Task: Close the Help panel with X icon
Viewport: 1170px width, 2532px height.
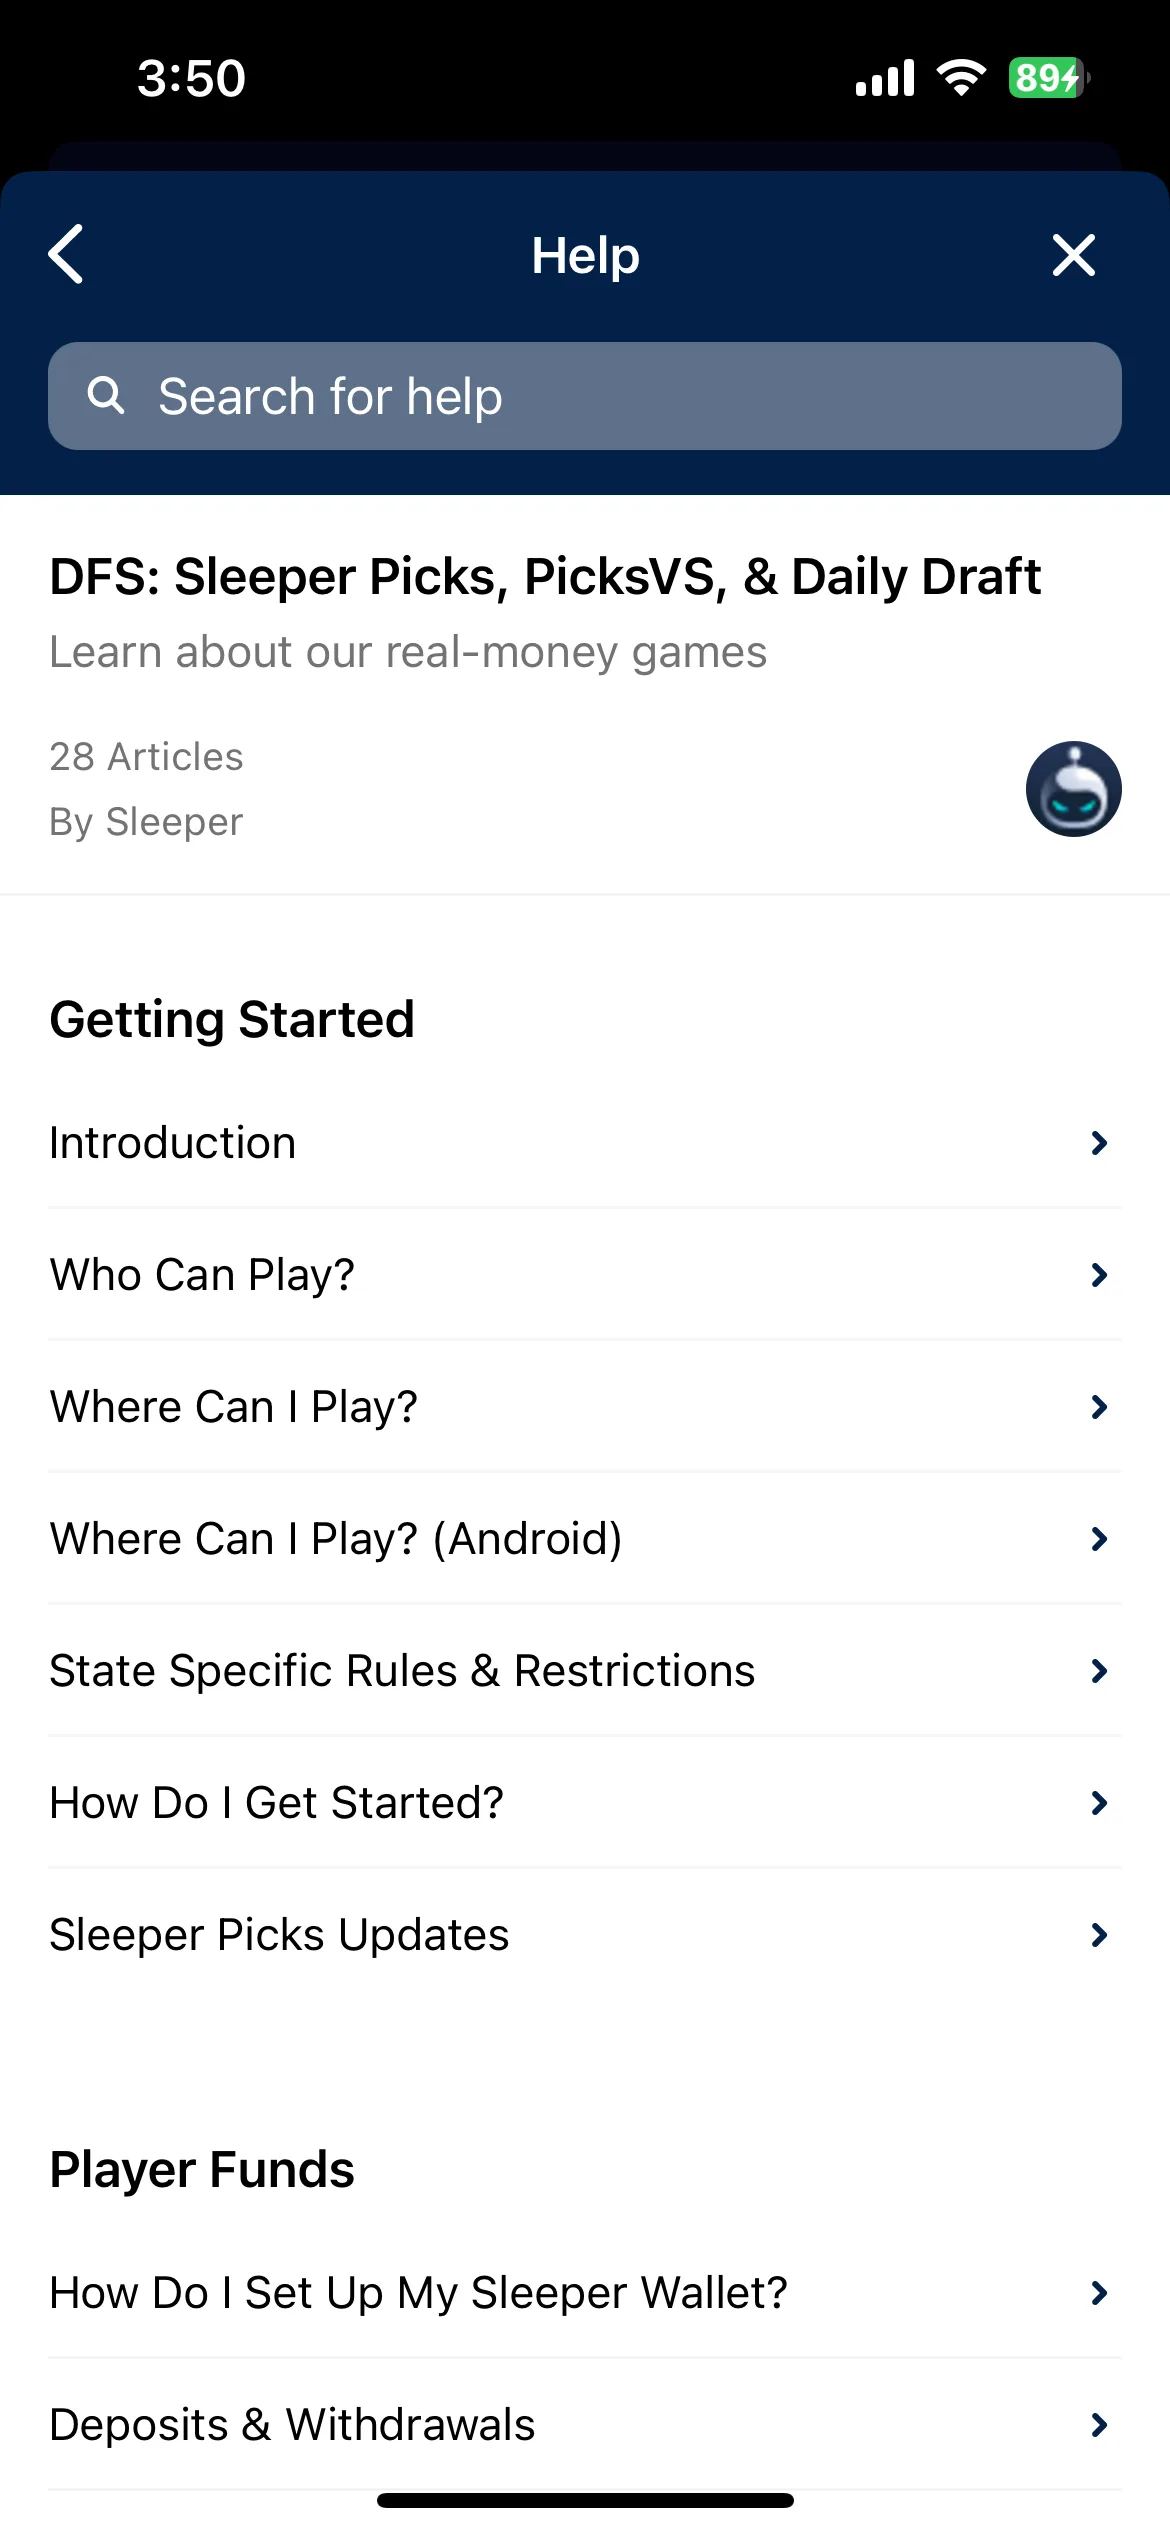Action: click(1074, 255)
